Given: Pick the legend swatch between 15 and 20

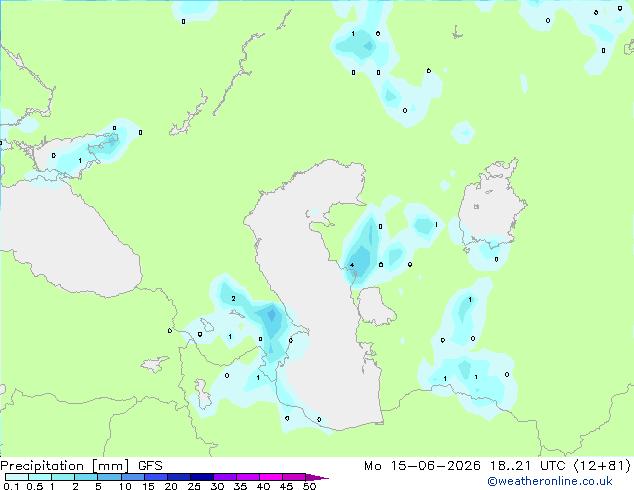Looking at the screenshot, I should (x=155, y=477).
